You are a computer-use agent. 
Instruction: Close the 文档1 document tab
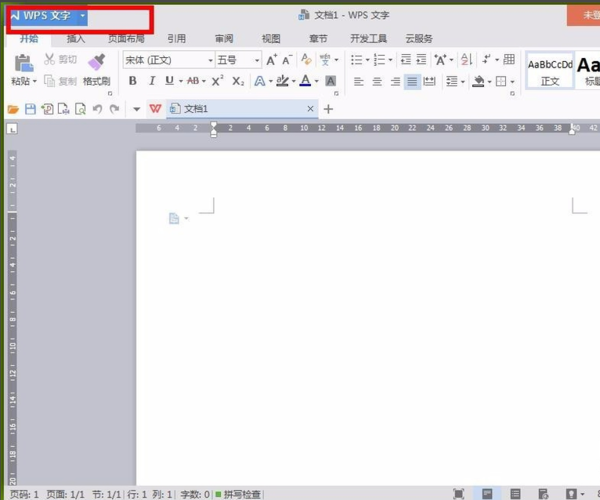310,109
